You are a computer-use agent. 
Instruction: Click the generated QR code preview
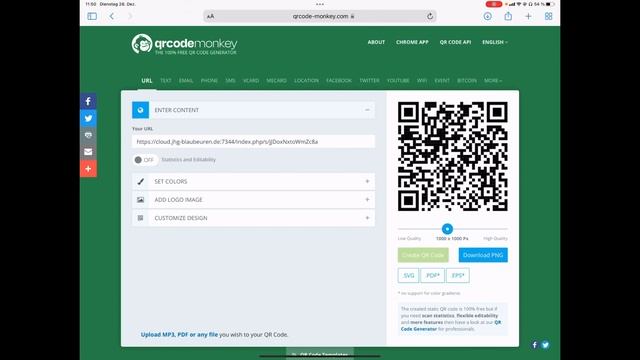pos(453,156)
